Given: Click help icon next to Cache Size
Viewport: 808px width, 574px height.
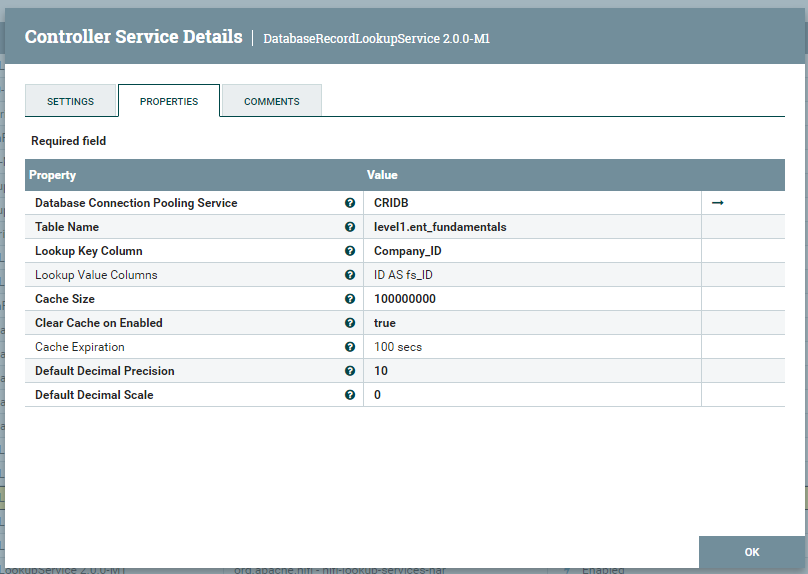Looking at the screenshot, I should click(x=350, y=299).
